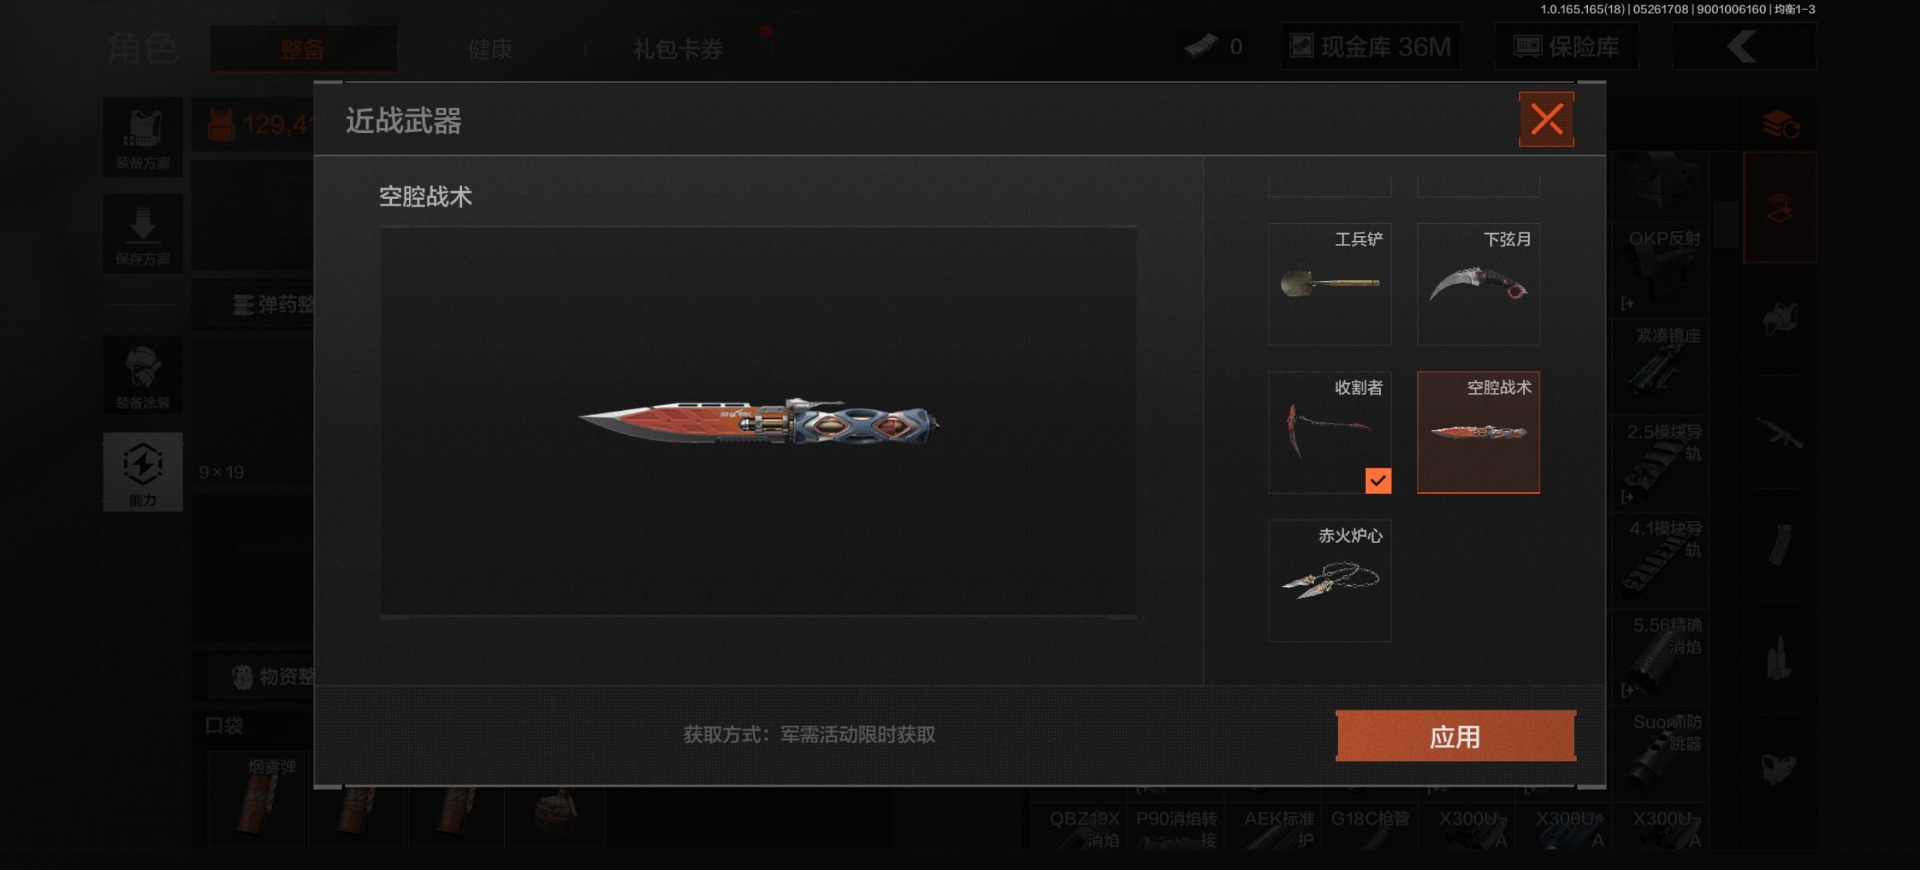Image resolution: width=1920 pixels, height=870 pixels.
Task: Open the 现金库 36M button
Action: 1371,47
